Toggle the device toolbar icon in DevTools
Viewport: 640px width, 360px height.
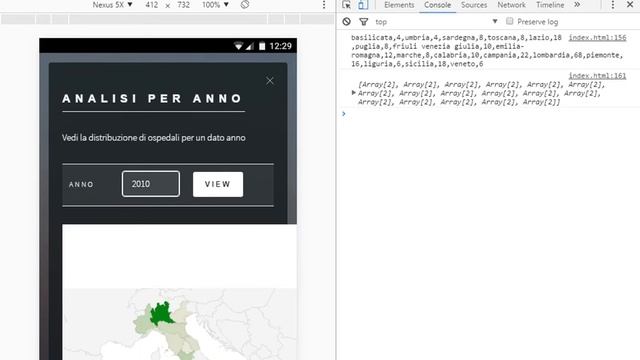(362, 4)
